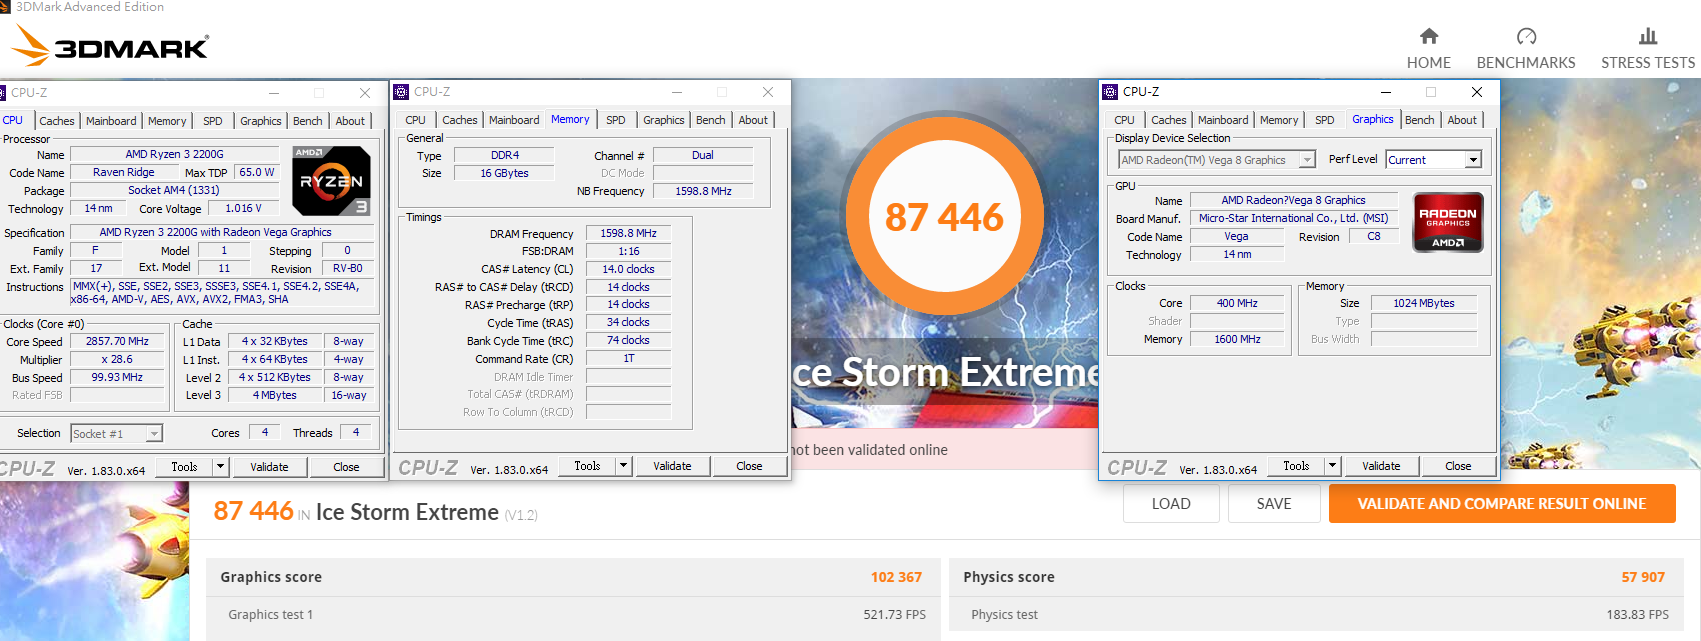This screenshot has height=641, width=1701.
Task: Expand the Perf Level Current dropdown
Action: pos(1473,160)
